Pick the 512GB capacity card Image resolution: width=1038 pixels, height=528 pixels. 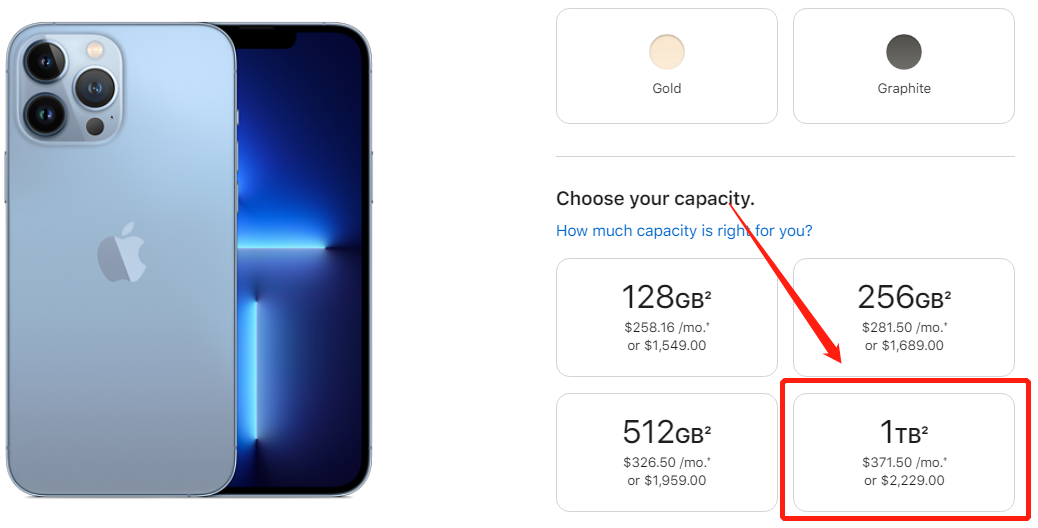click(667, 453)
